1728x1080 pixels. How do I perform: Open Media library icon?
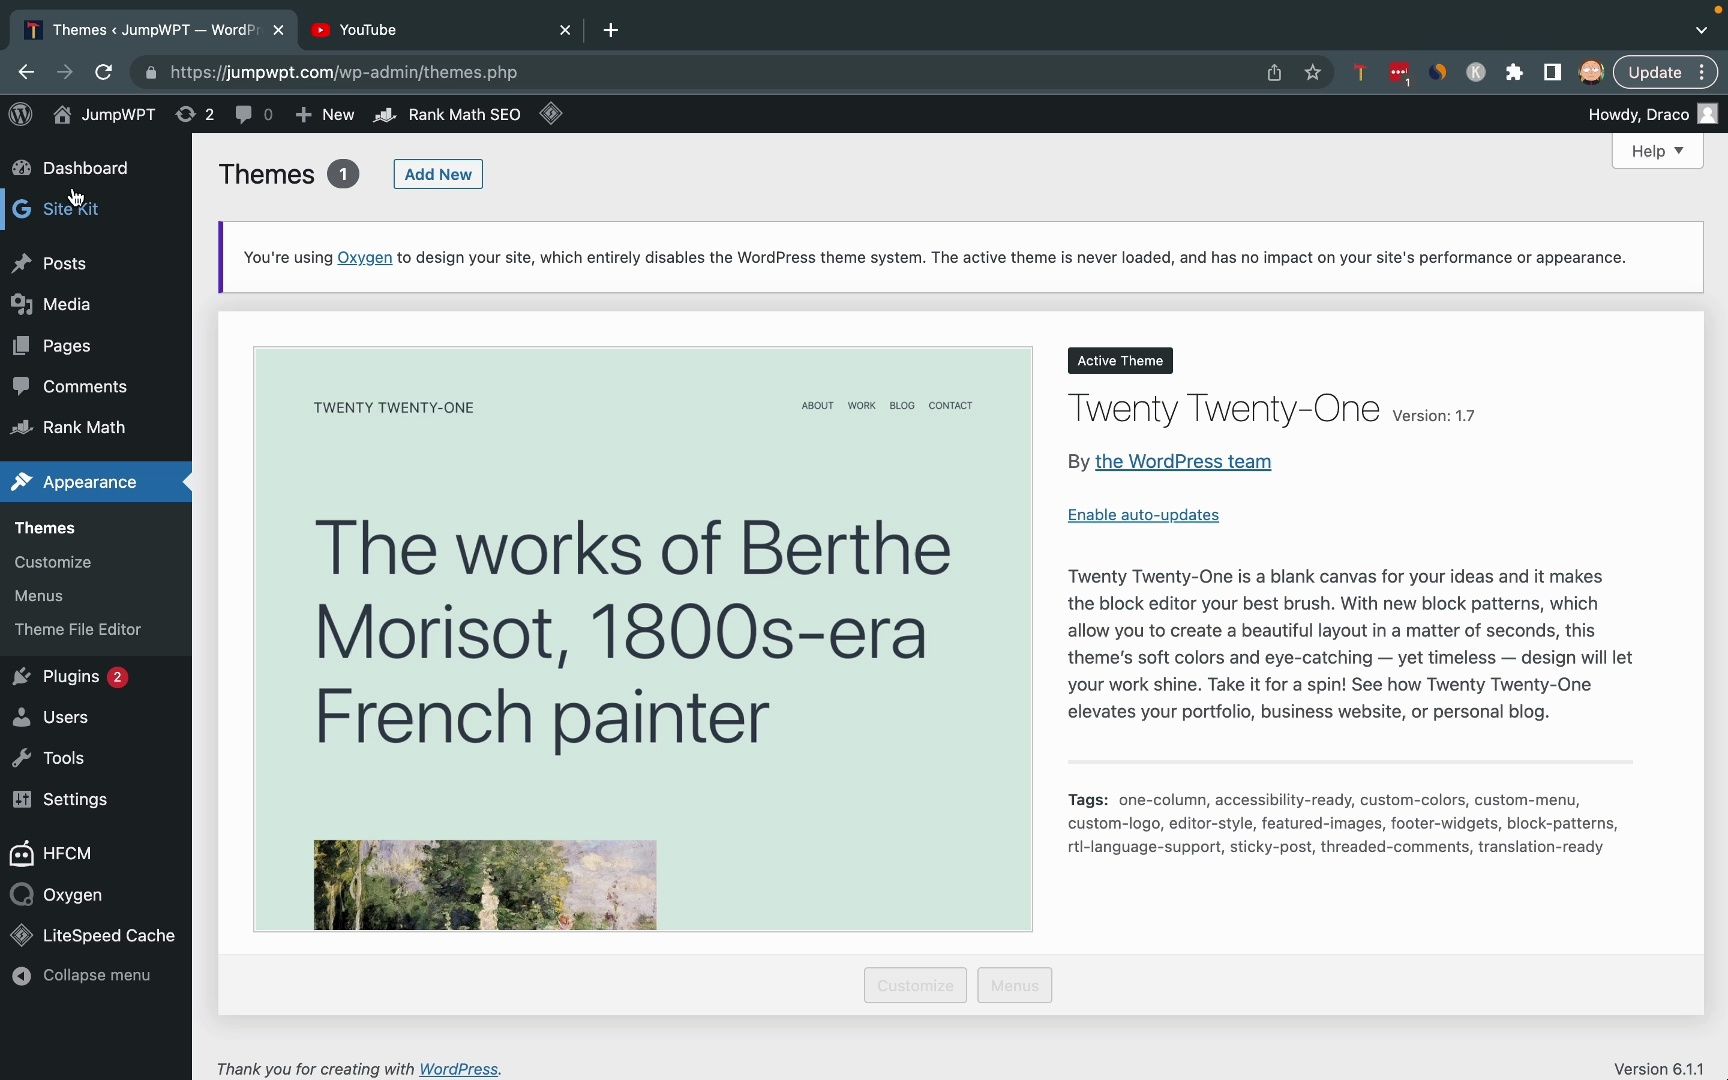(21, 304)
